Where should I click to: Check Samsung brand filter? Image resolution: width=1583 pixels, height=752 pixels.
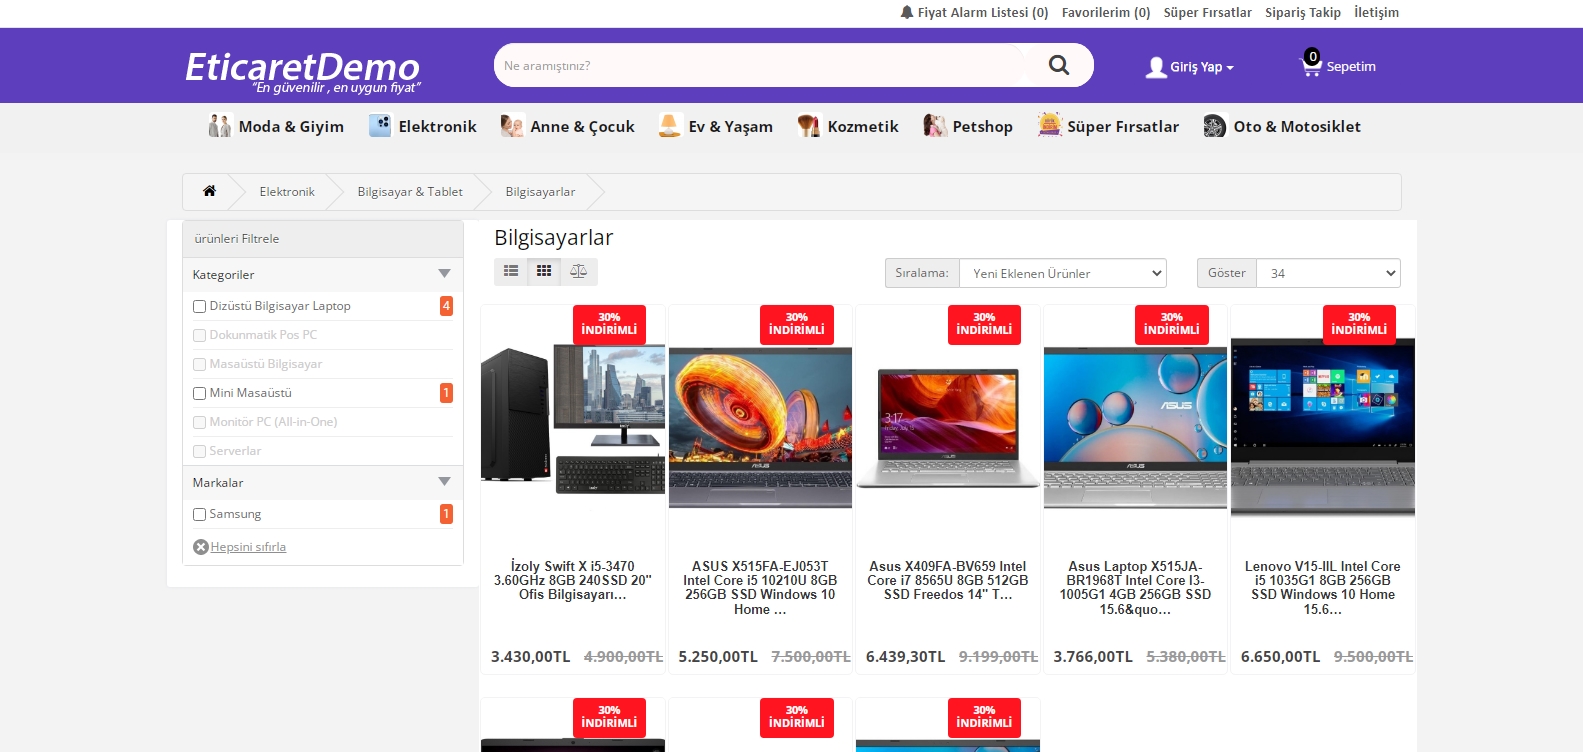point(199,514)
